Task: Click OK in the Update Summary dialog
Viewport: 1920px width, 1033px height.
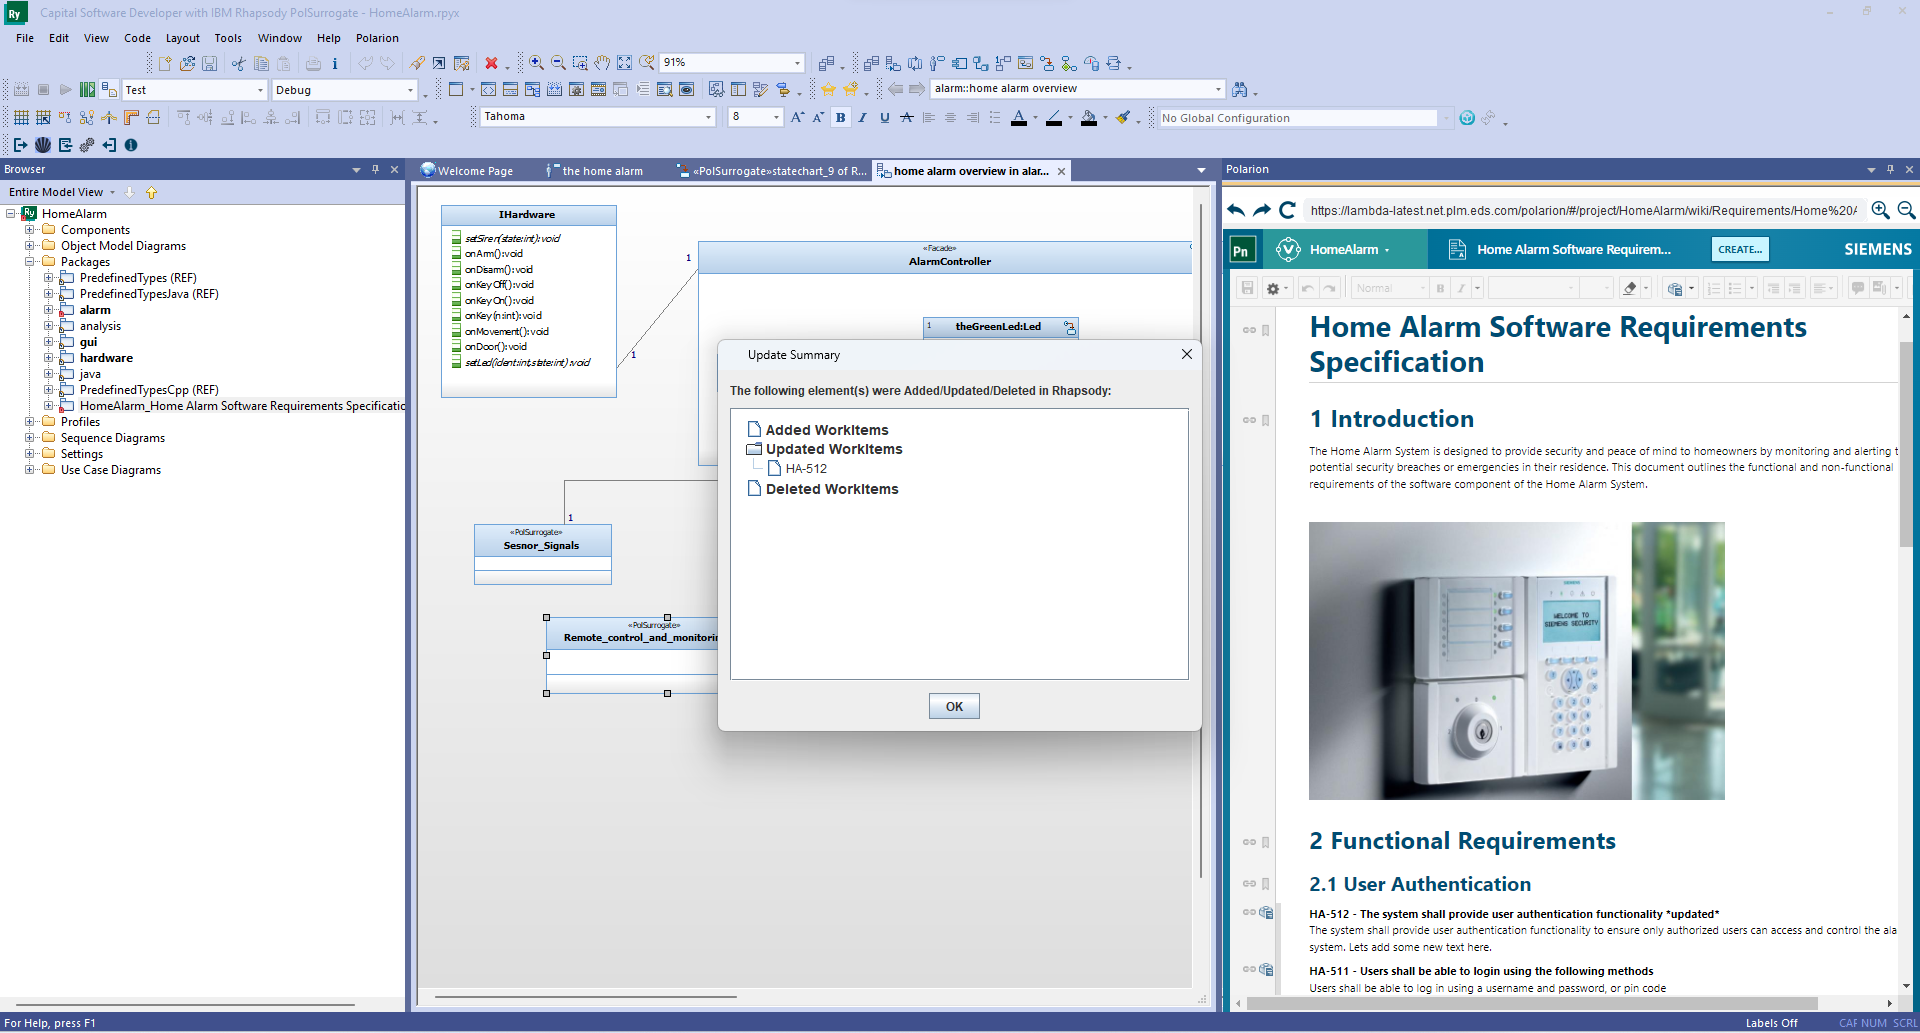Action: (953, 706)
